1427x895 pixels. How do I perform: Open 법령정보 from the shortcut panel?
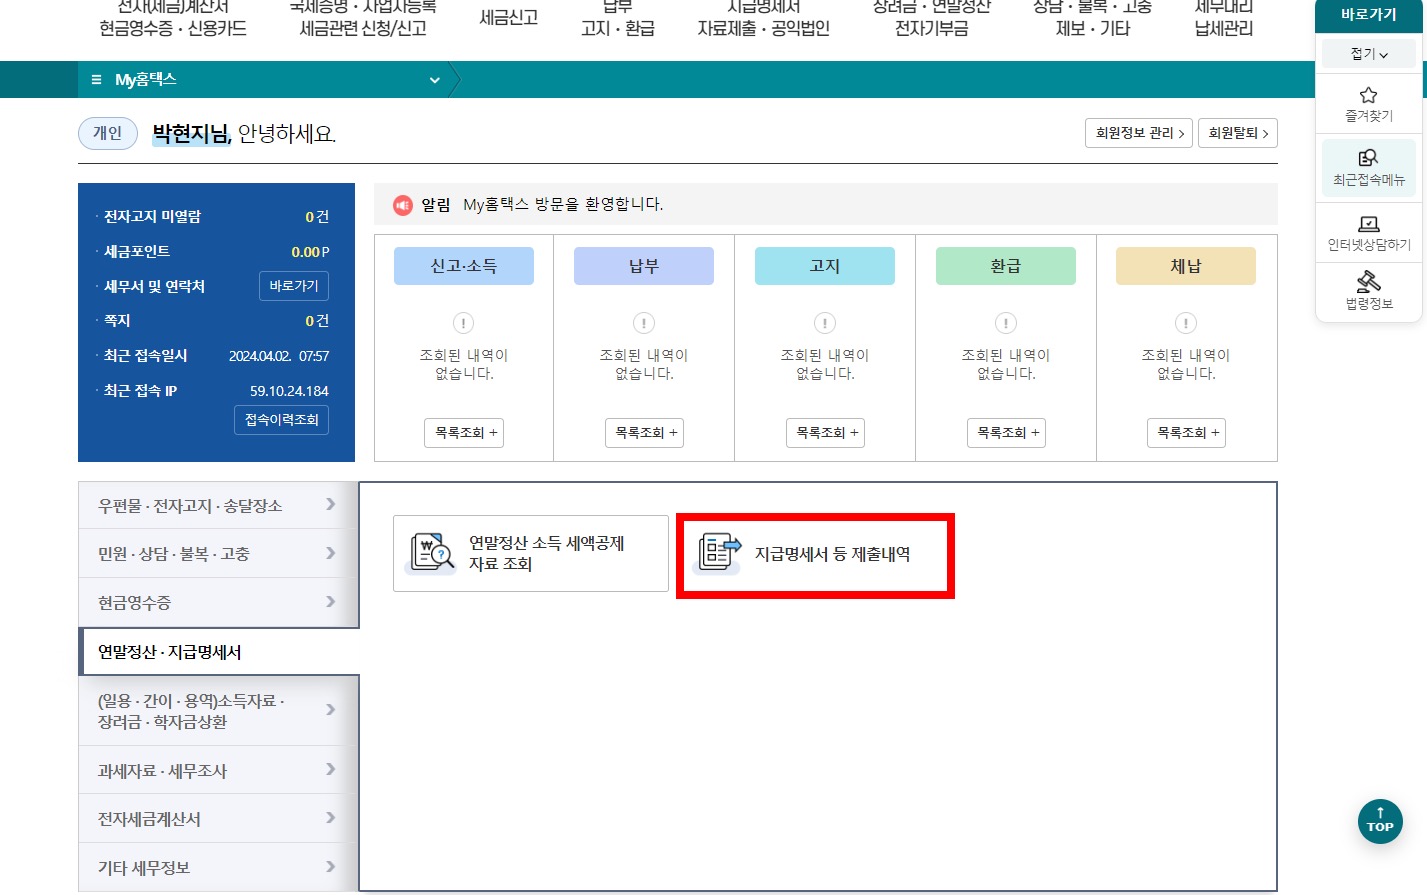pos(1368,291)
